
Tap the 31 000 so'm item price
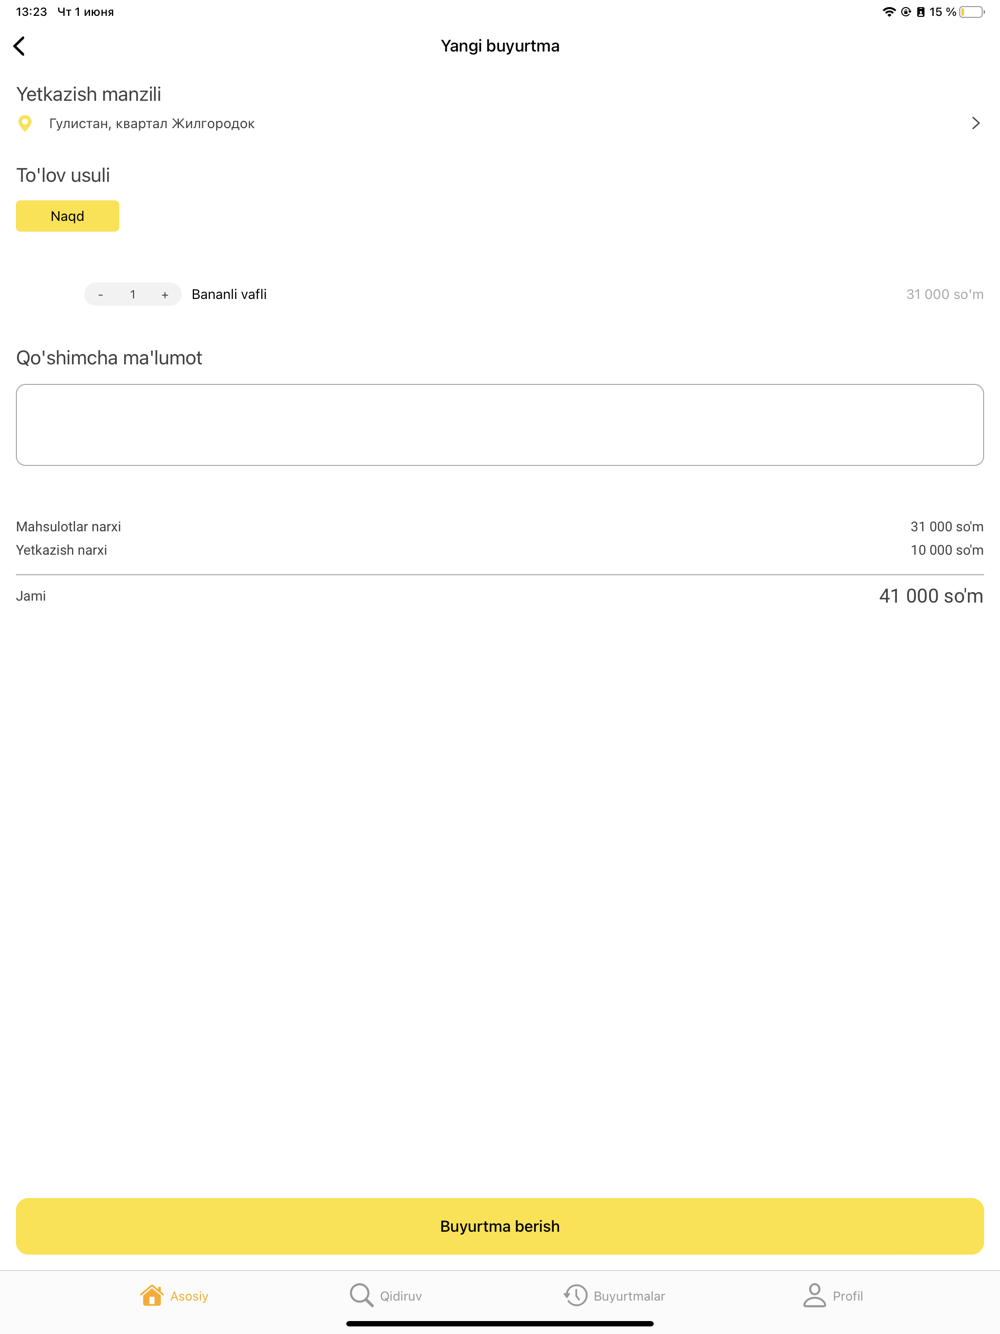coord(944,294)
